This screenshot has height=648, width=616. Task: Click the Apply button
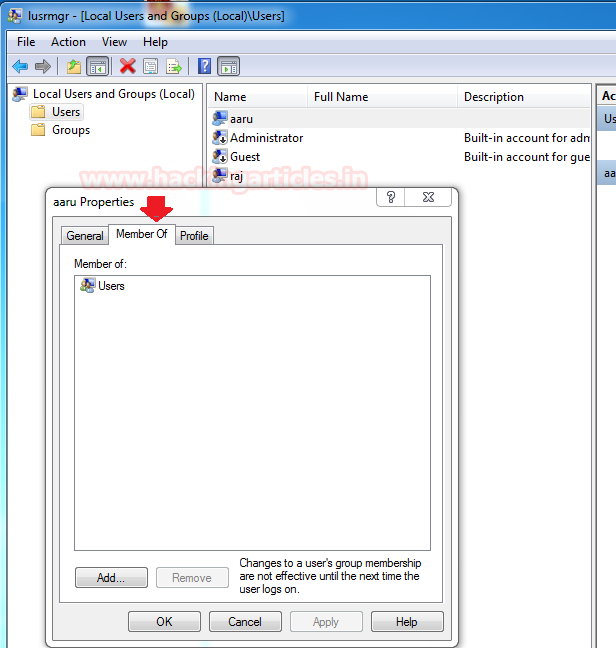point(326,622)
